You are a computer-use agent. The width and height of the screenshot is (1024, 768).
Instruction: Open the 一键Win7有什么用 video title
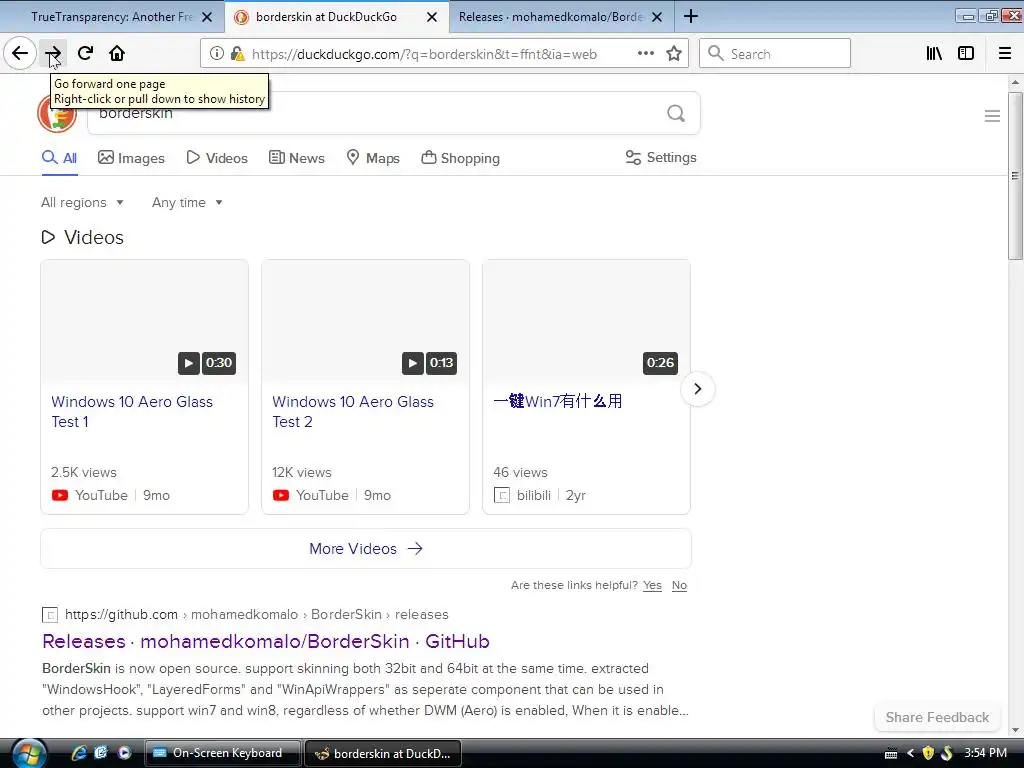[x=558, y=401]
